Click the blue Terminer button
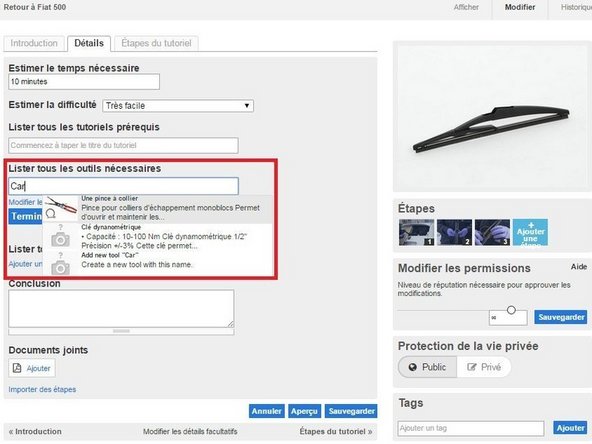 tap(26, 216)
